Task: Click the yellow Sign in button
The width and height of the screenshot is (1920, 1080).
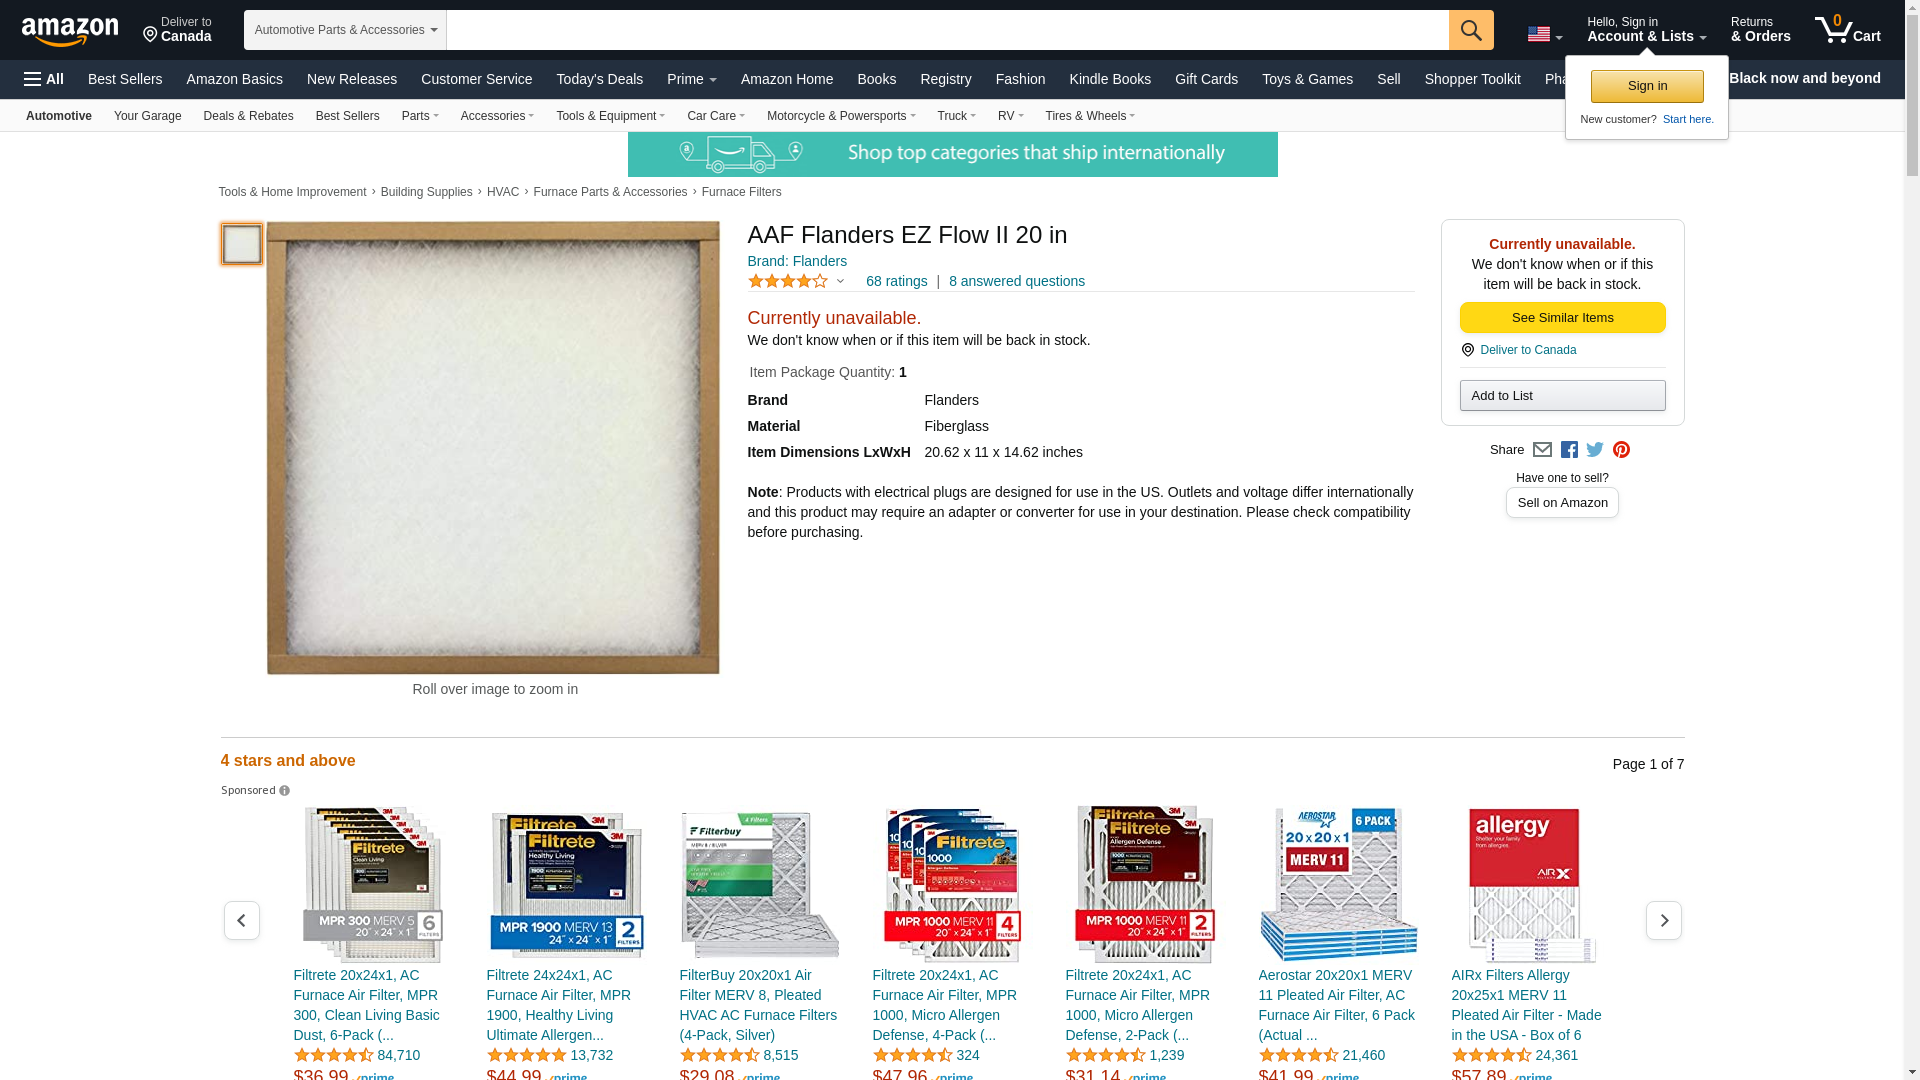Action: click(1647, 86)
